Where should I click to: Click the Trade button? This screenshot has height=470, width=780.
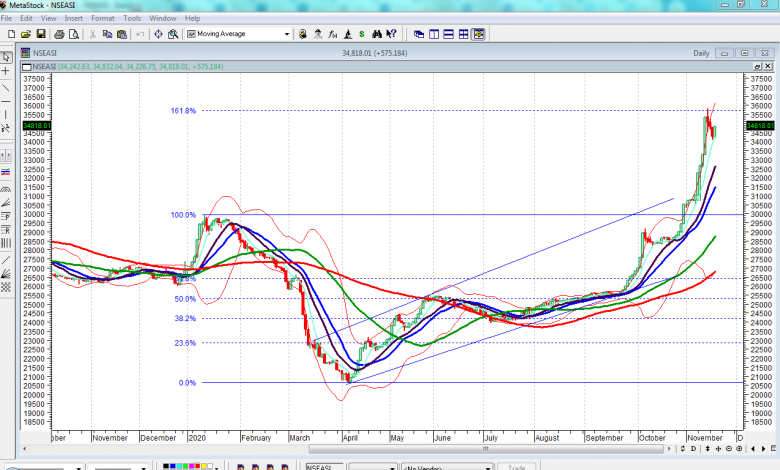(x=517, y=466)
